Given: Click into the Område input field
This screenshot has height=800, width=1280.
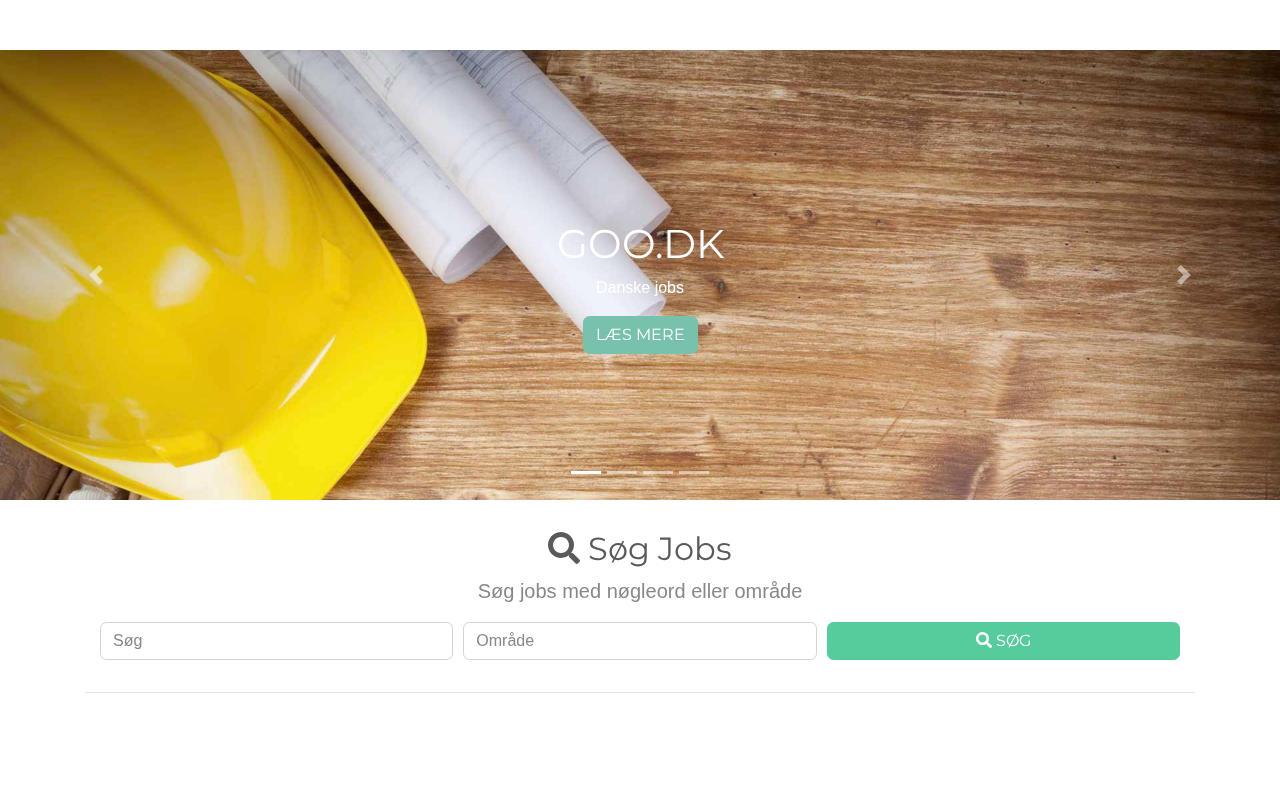Looking at the screenshot, I should tap(640, 641).
